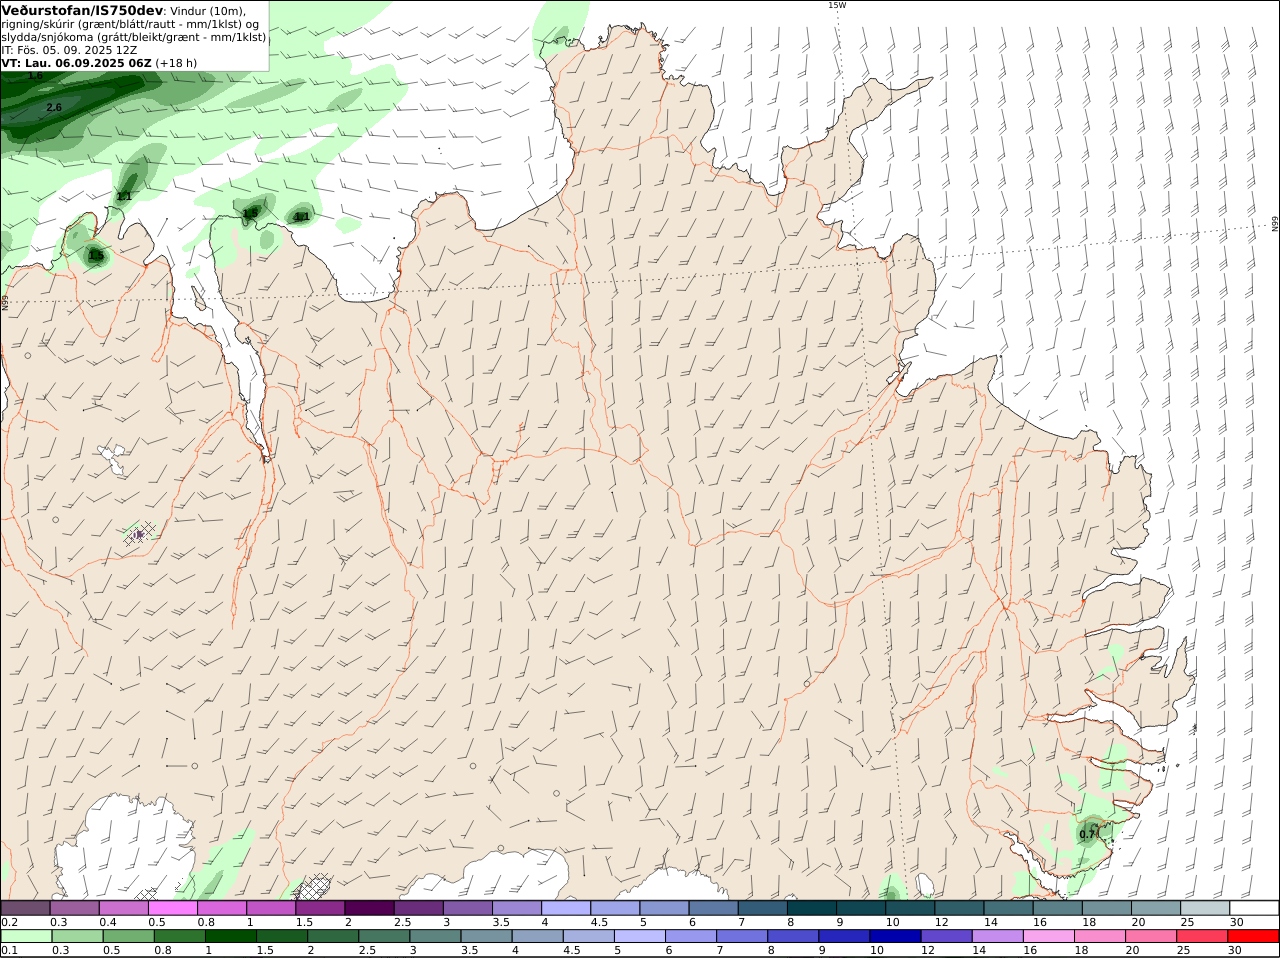
Task: Click the 0.1 label on the rain scale
Action: (9, 950)
